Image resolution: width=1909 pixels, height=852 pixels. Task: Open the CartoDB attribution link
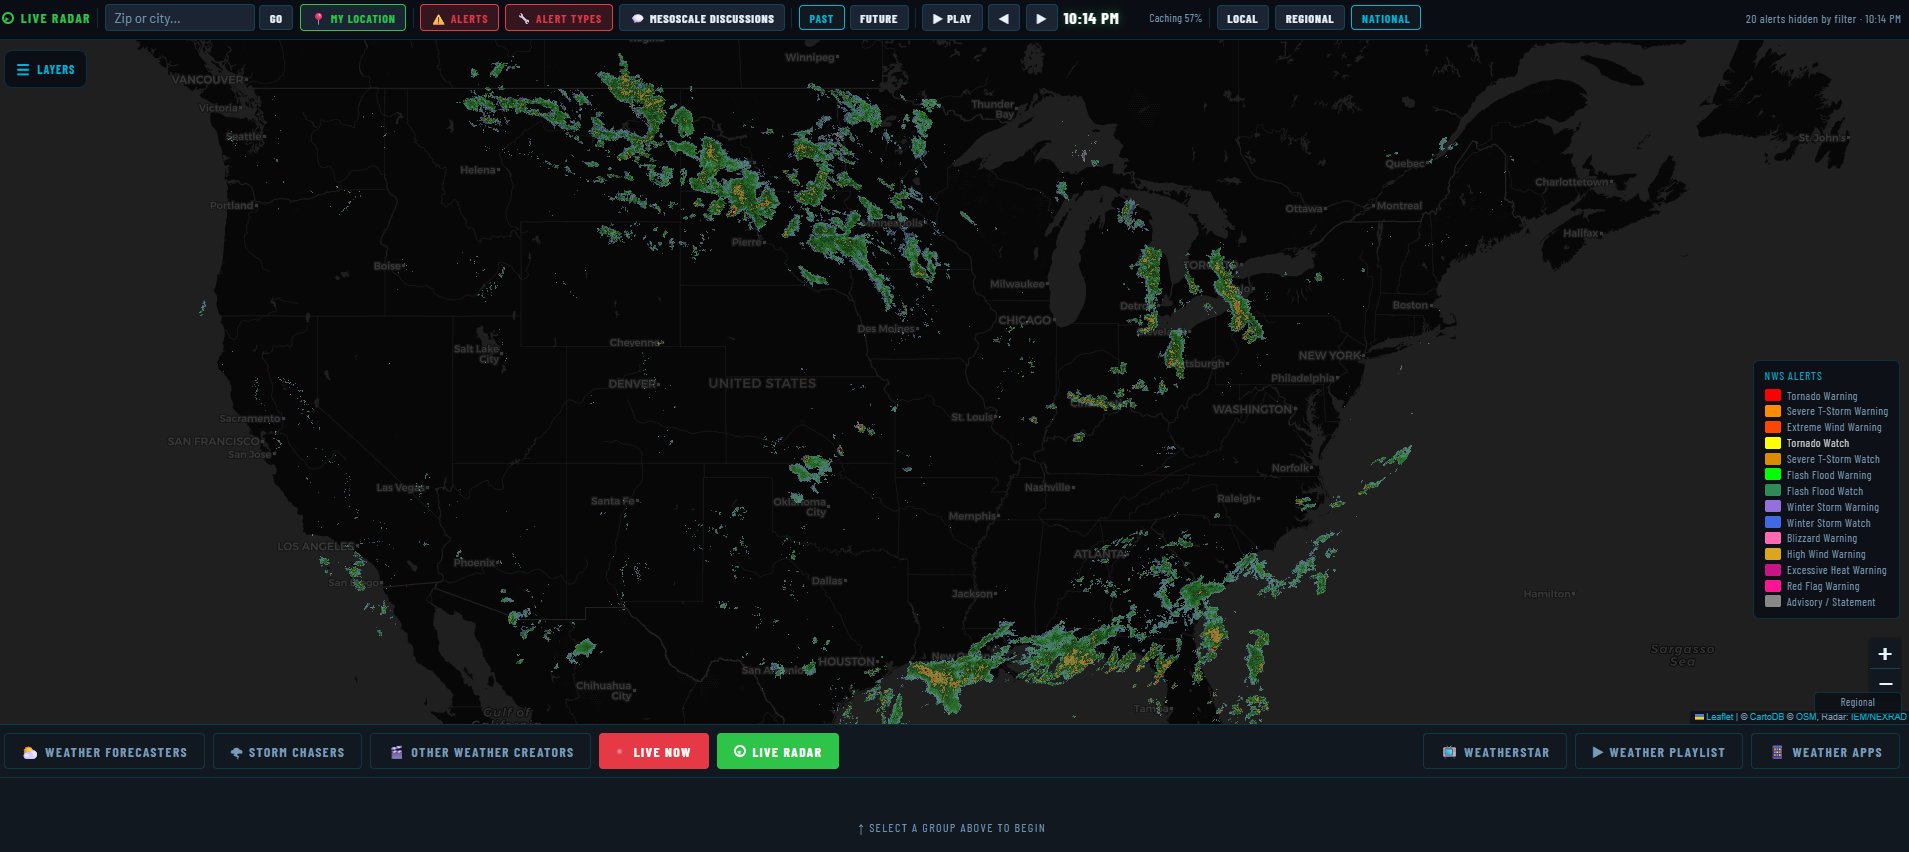click(x=1766, y=717)
